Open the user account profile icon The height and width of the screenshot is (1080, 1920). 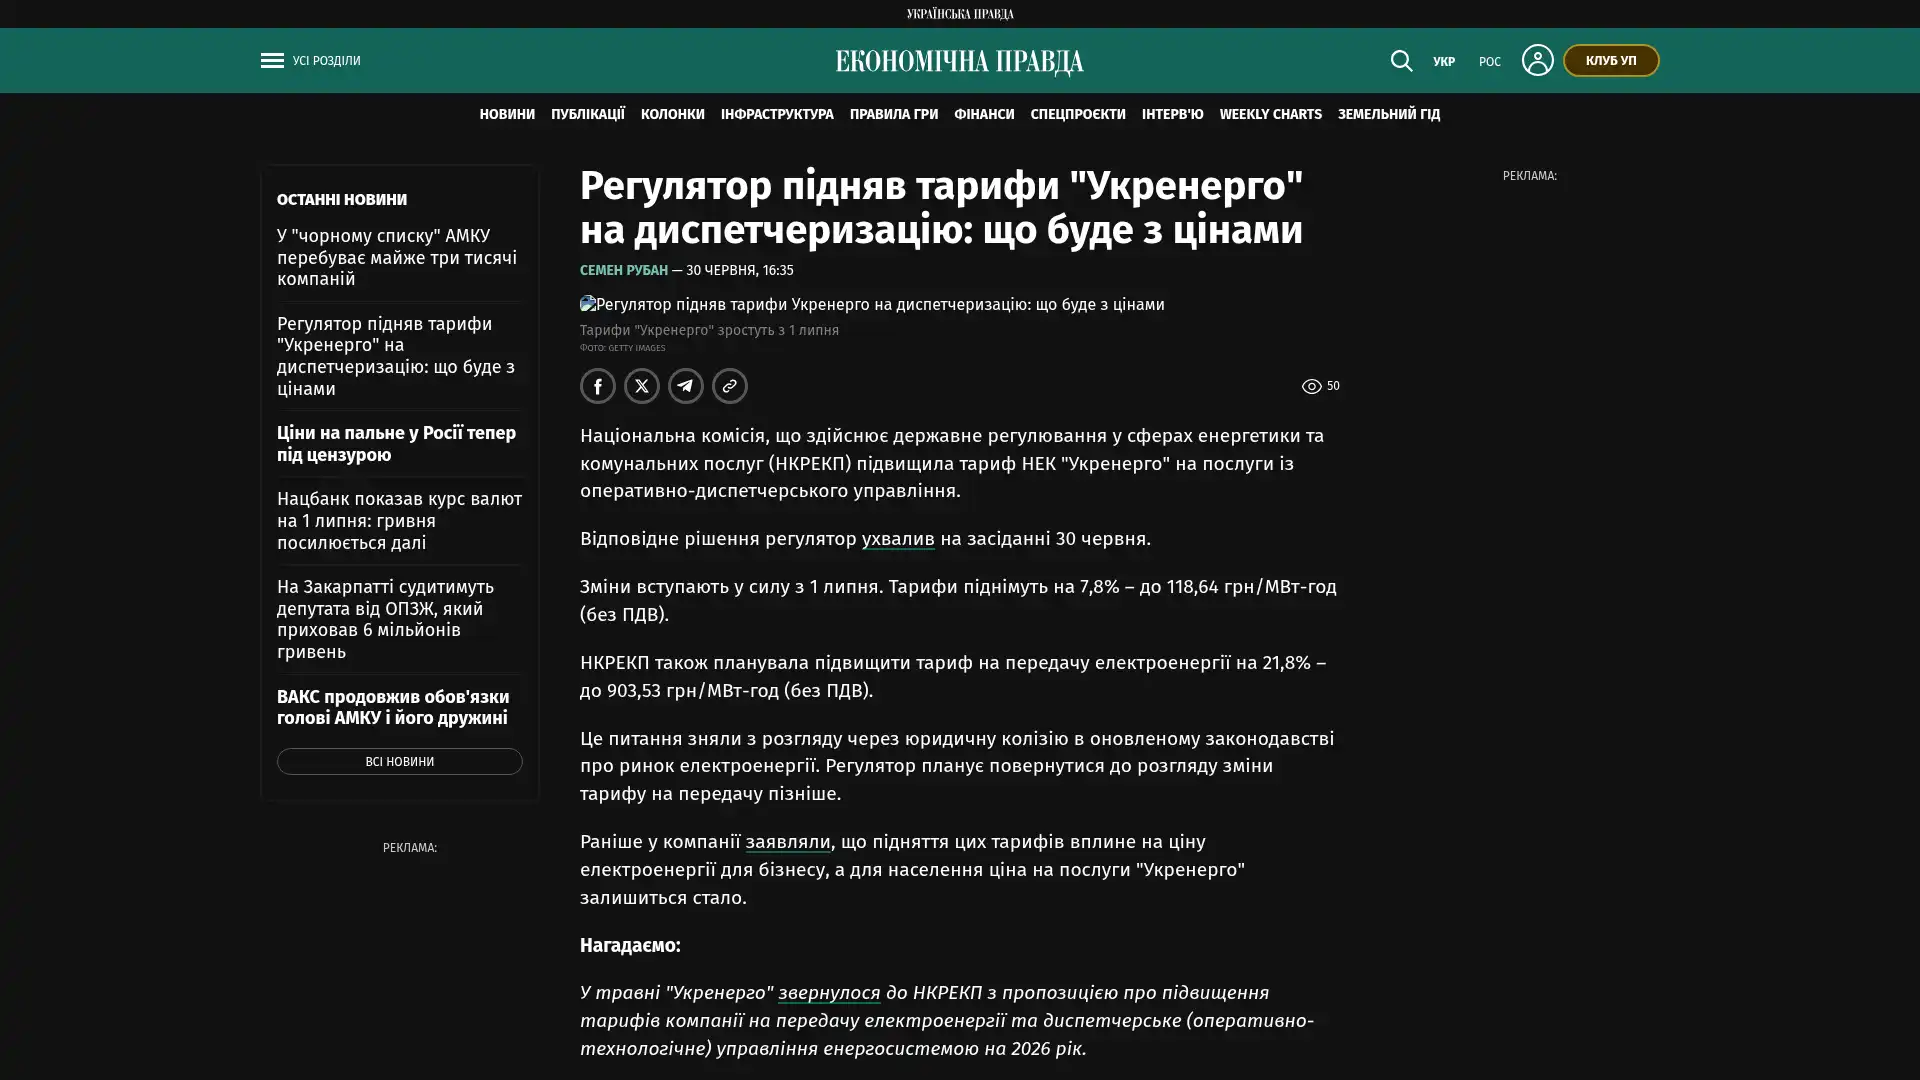pyautogui.click(x=1537, y=60)
